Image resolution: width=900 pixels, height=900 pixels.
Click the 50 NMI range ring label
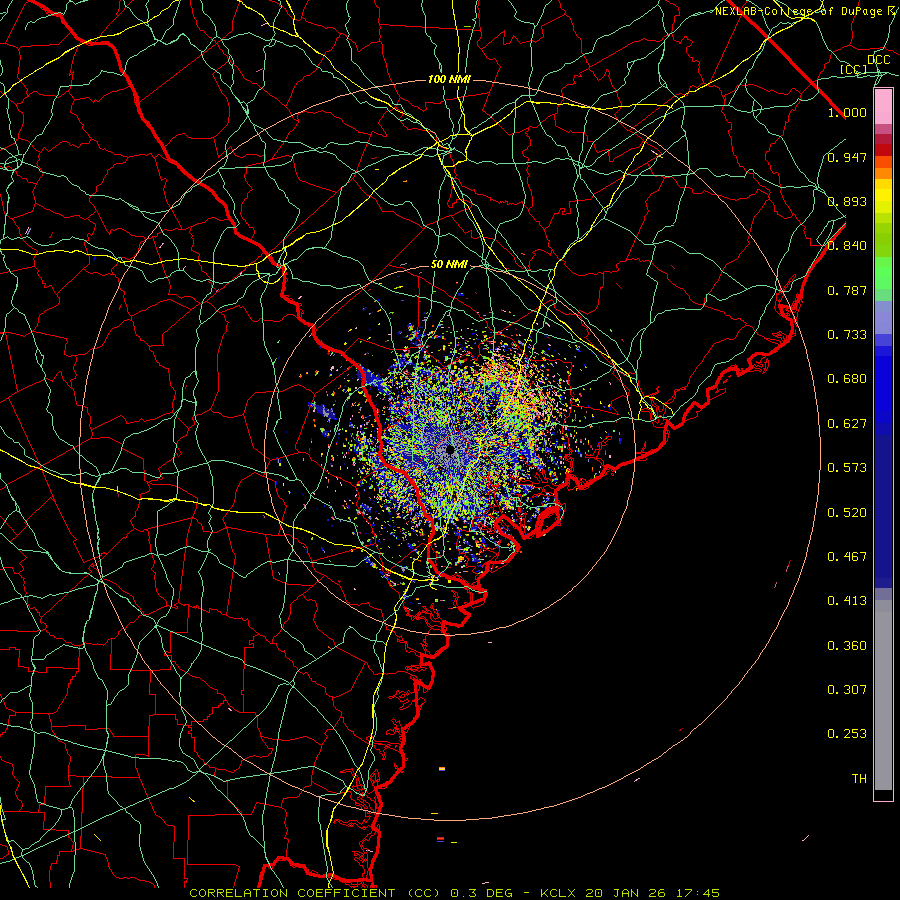tap(449, 265)
